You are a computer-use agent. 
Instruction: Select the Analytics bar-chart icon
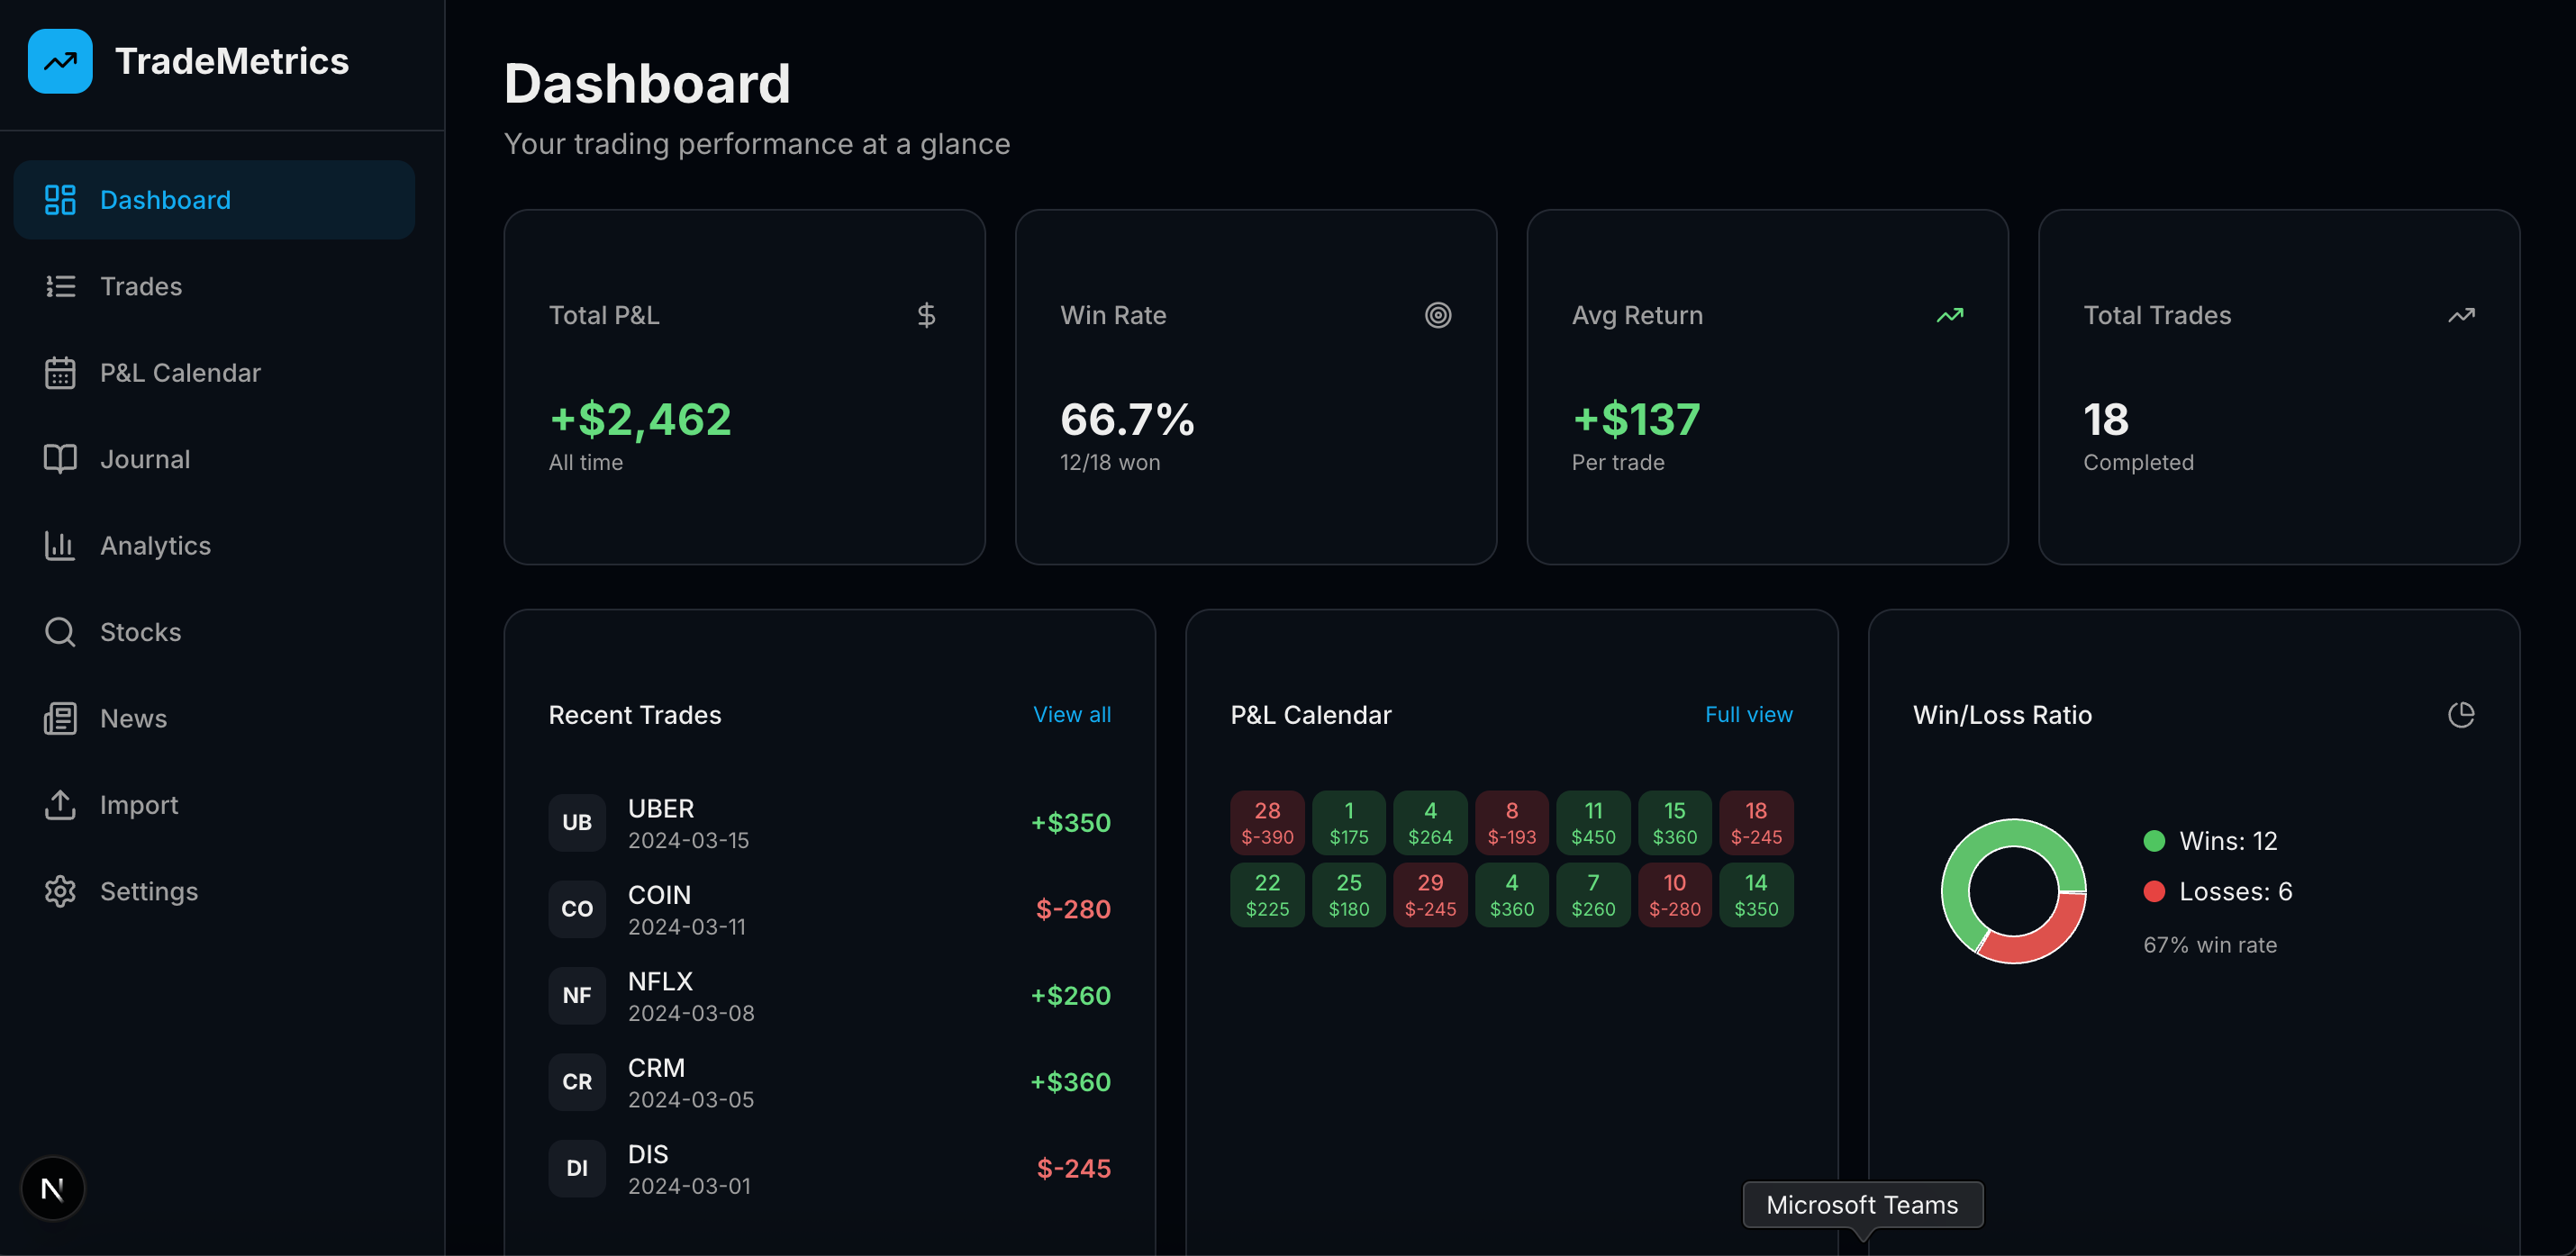pos(60,545)
